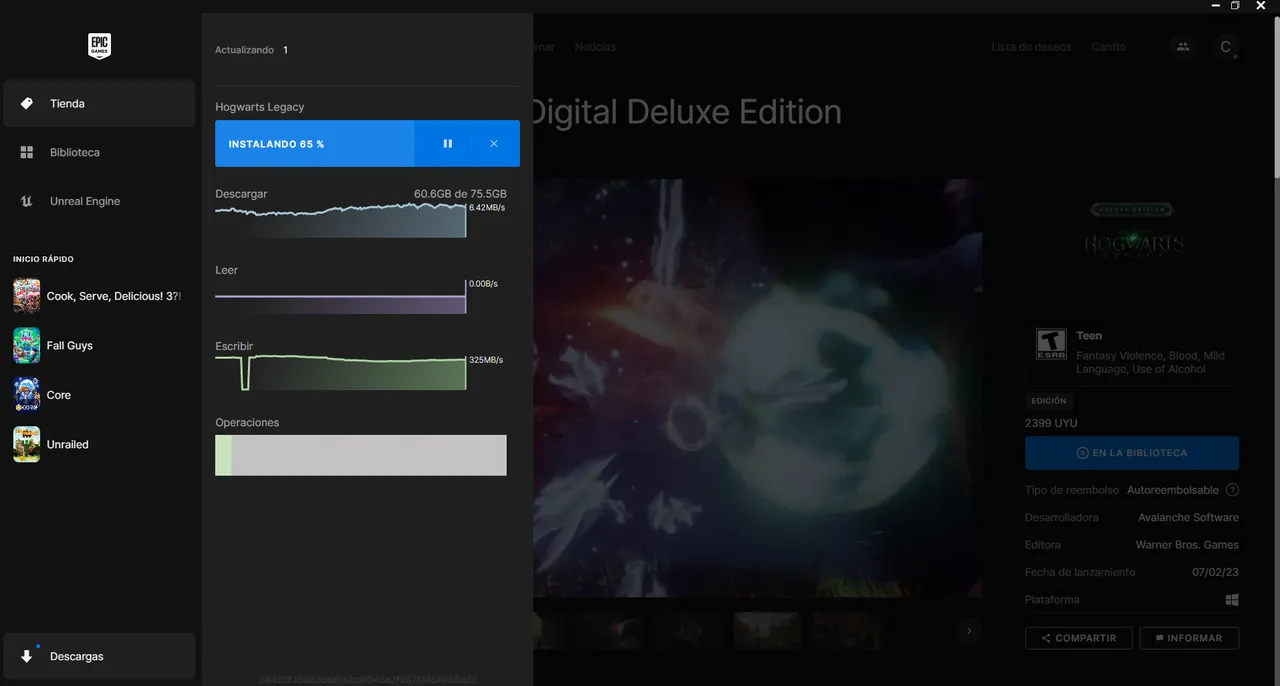
Task: Launch Fall Guys from quick launch
Action: (x=99, y=346)
